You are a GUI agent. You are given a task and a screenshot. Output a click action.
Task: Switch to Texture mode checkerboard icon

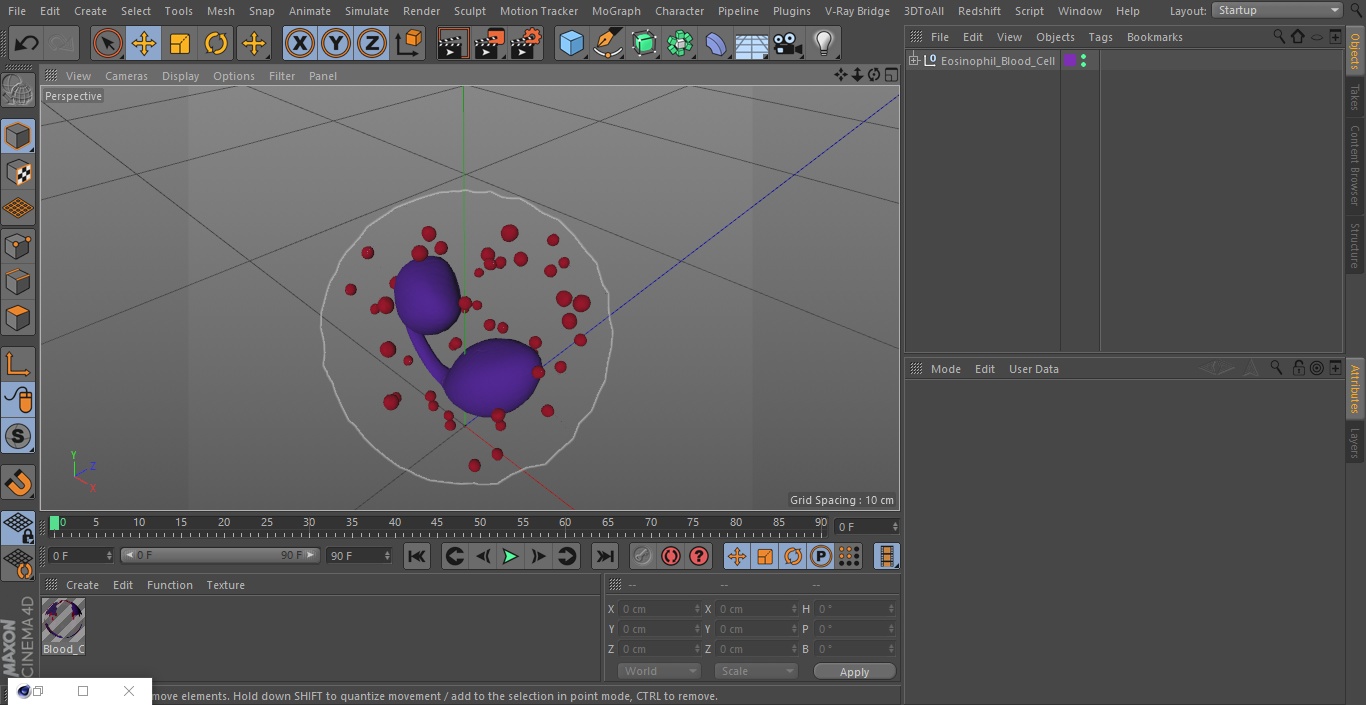pos(18,173)
